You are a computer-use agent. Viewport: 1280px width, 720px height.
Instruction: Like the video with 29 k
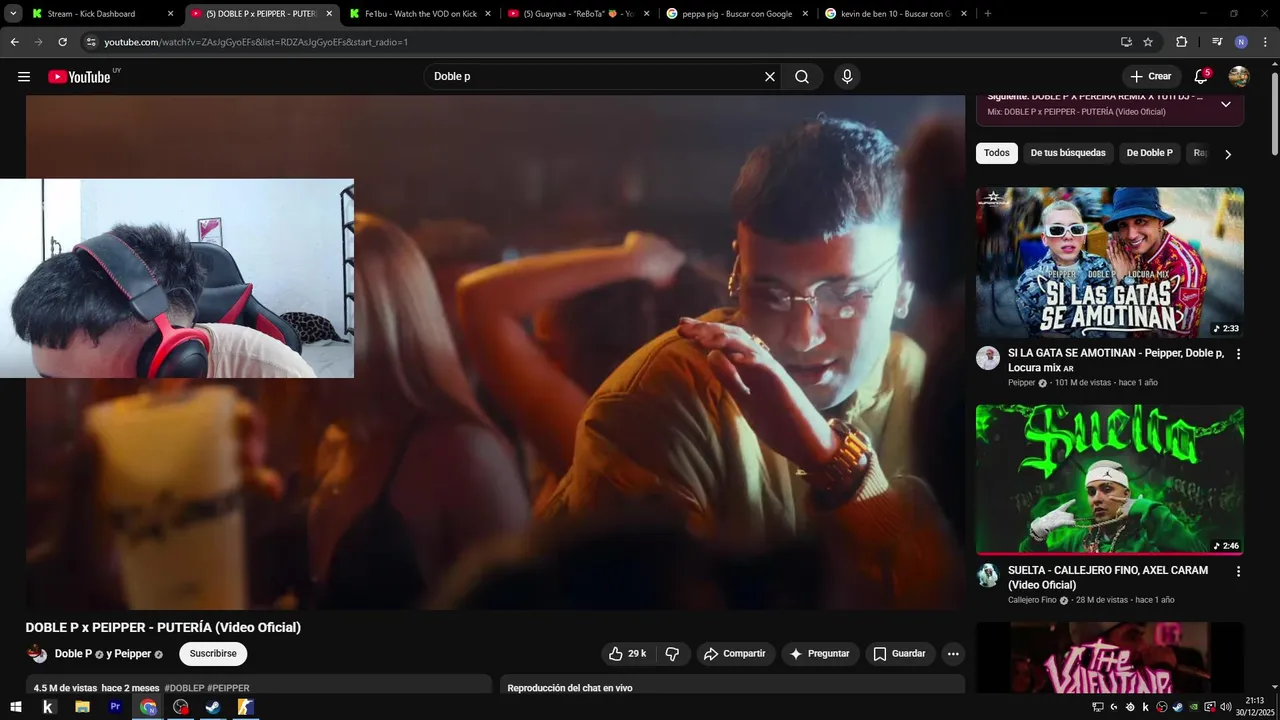pyautogui.click(x=627, y=654)
